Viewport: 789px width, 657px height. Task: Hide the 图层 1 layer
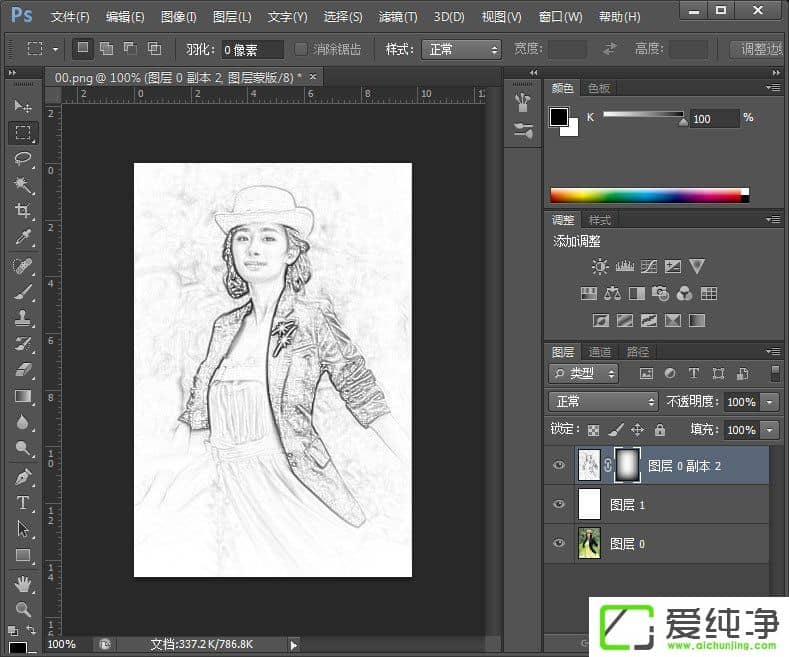click(x=559, y=505)
